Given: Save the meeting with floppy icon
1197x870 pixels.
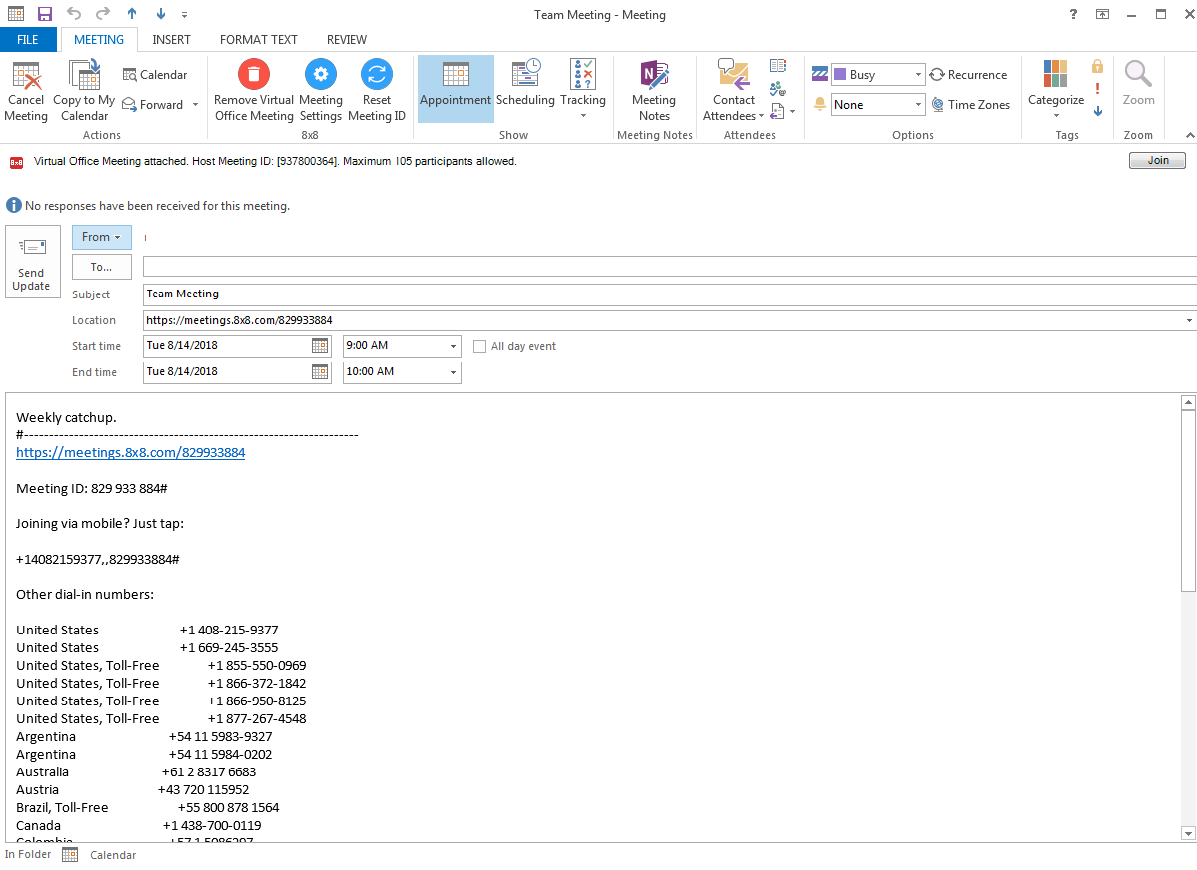Looking at the screenshot, I should pyautogui.click(x=45, y=14).
